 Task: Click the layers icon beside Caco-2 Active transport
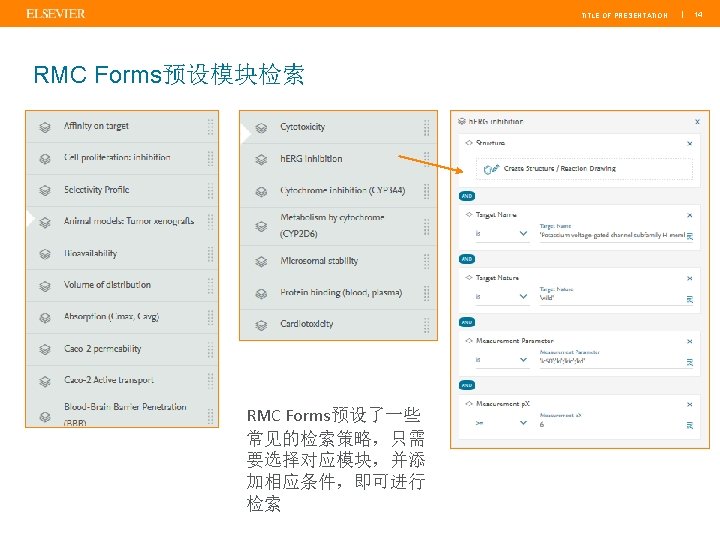click(x=45, y=381)
